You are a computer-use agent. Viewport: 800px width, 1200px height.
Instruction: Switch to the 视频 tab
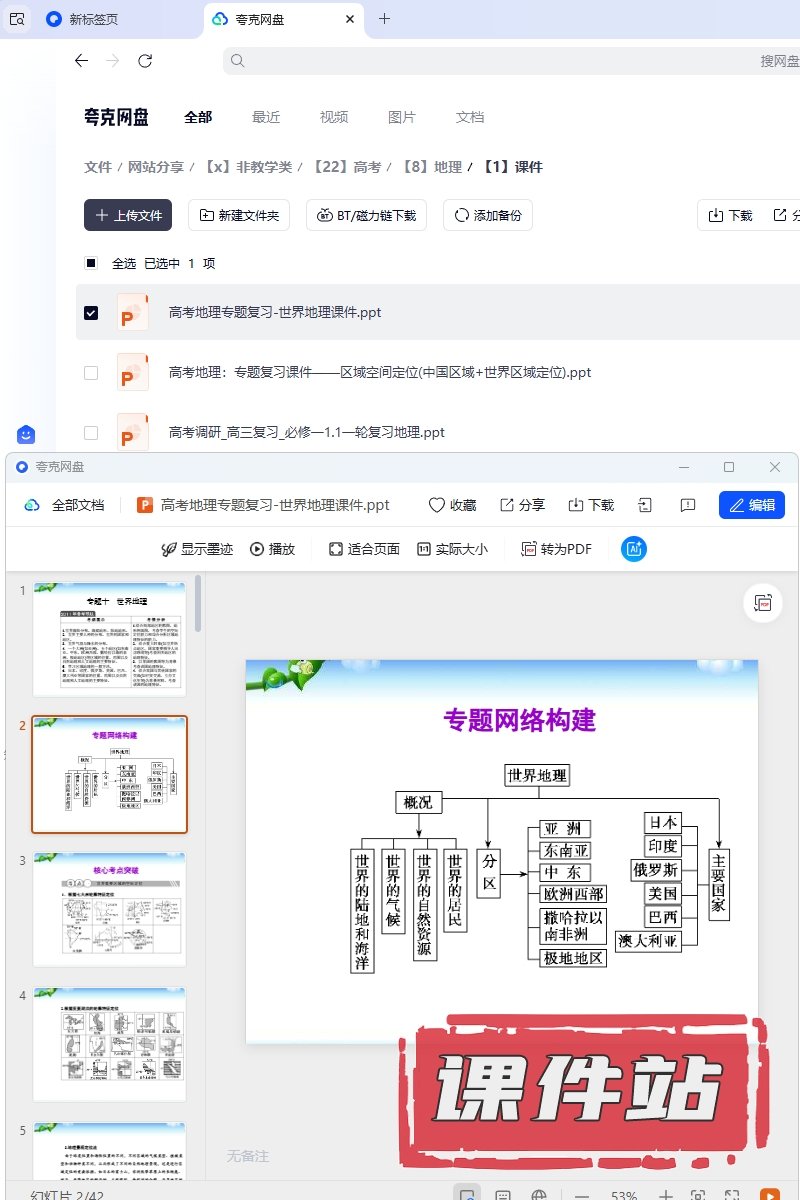point(334,117)
